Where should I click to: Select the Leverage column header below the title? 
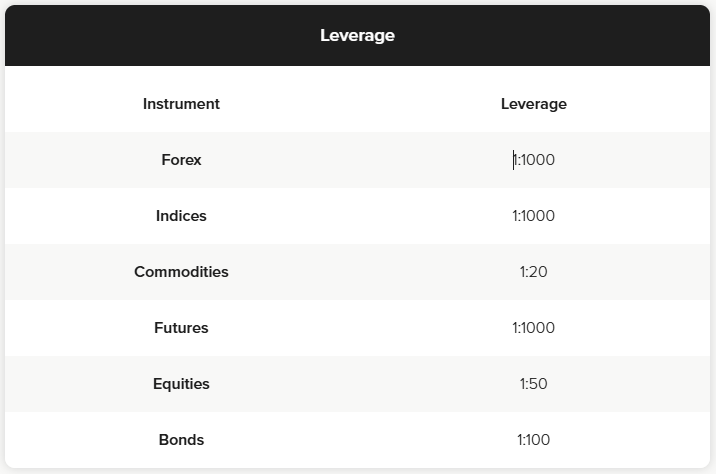[533, 104]
